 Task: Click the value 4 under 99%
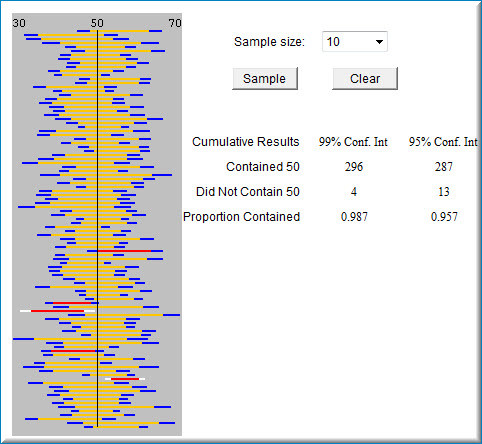tap(354, 192)
